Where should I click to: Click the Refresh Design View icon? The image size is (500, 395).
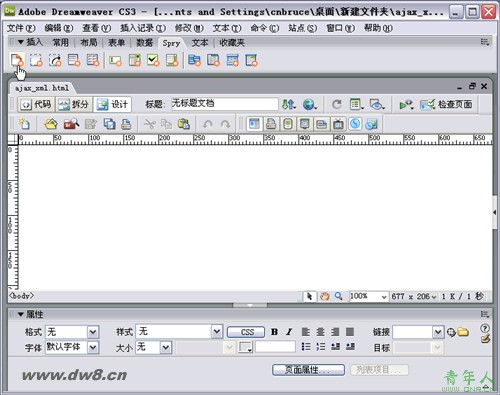coord(337,104)
